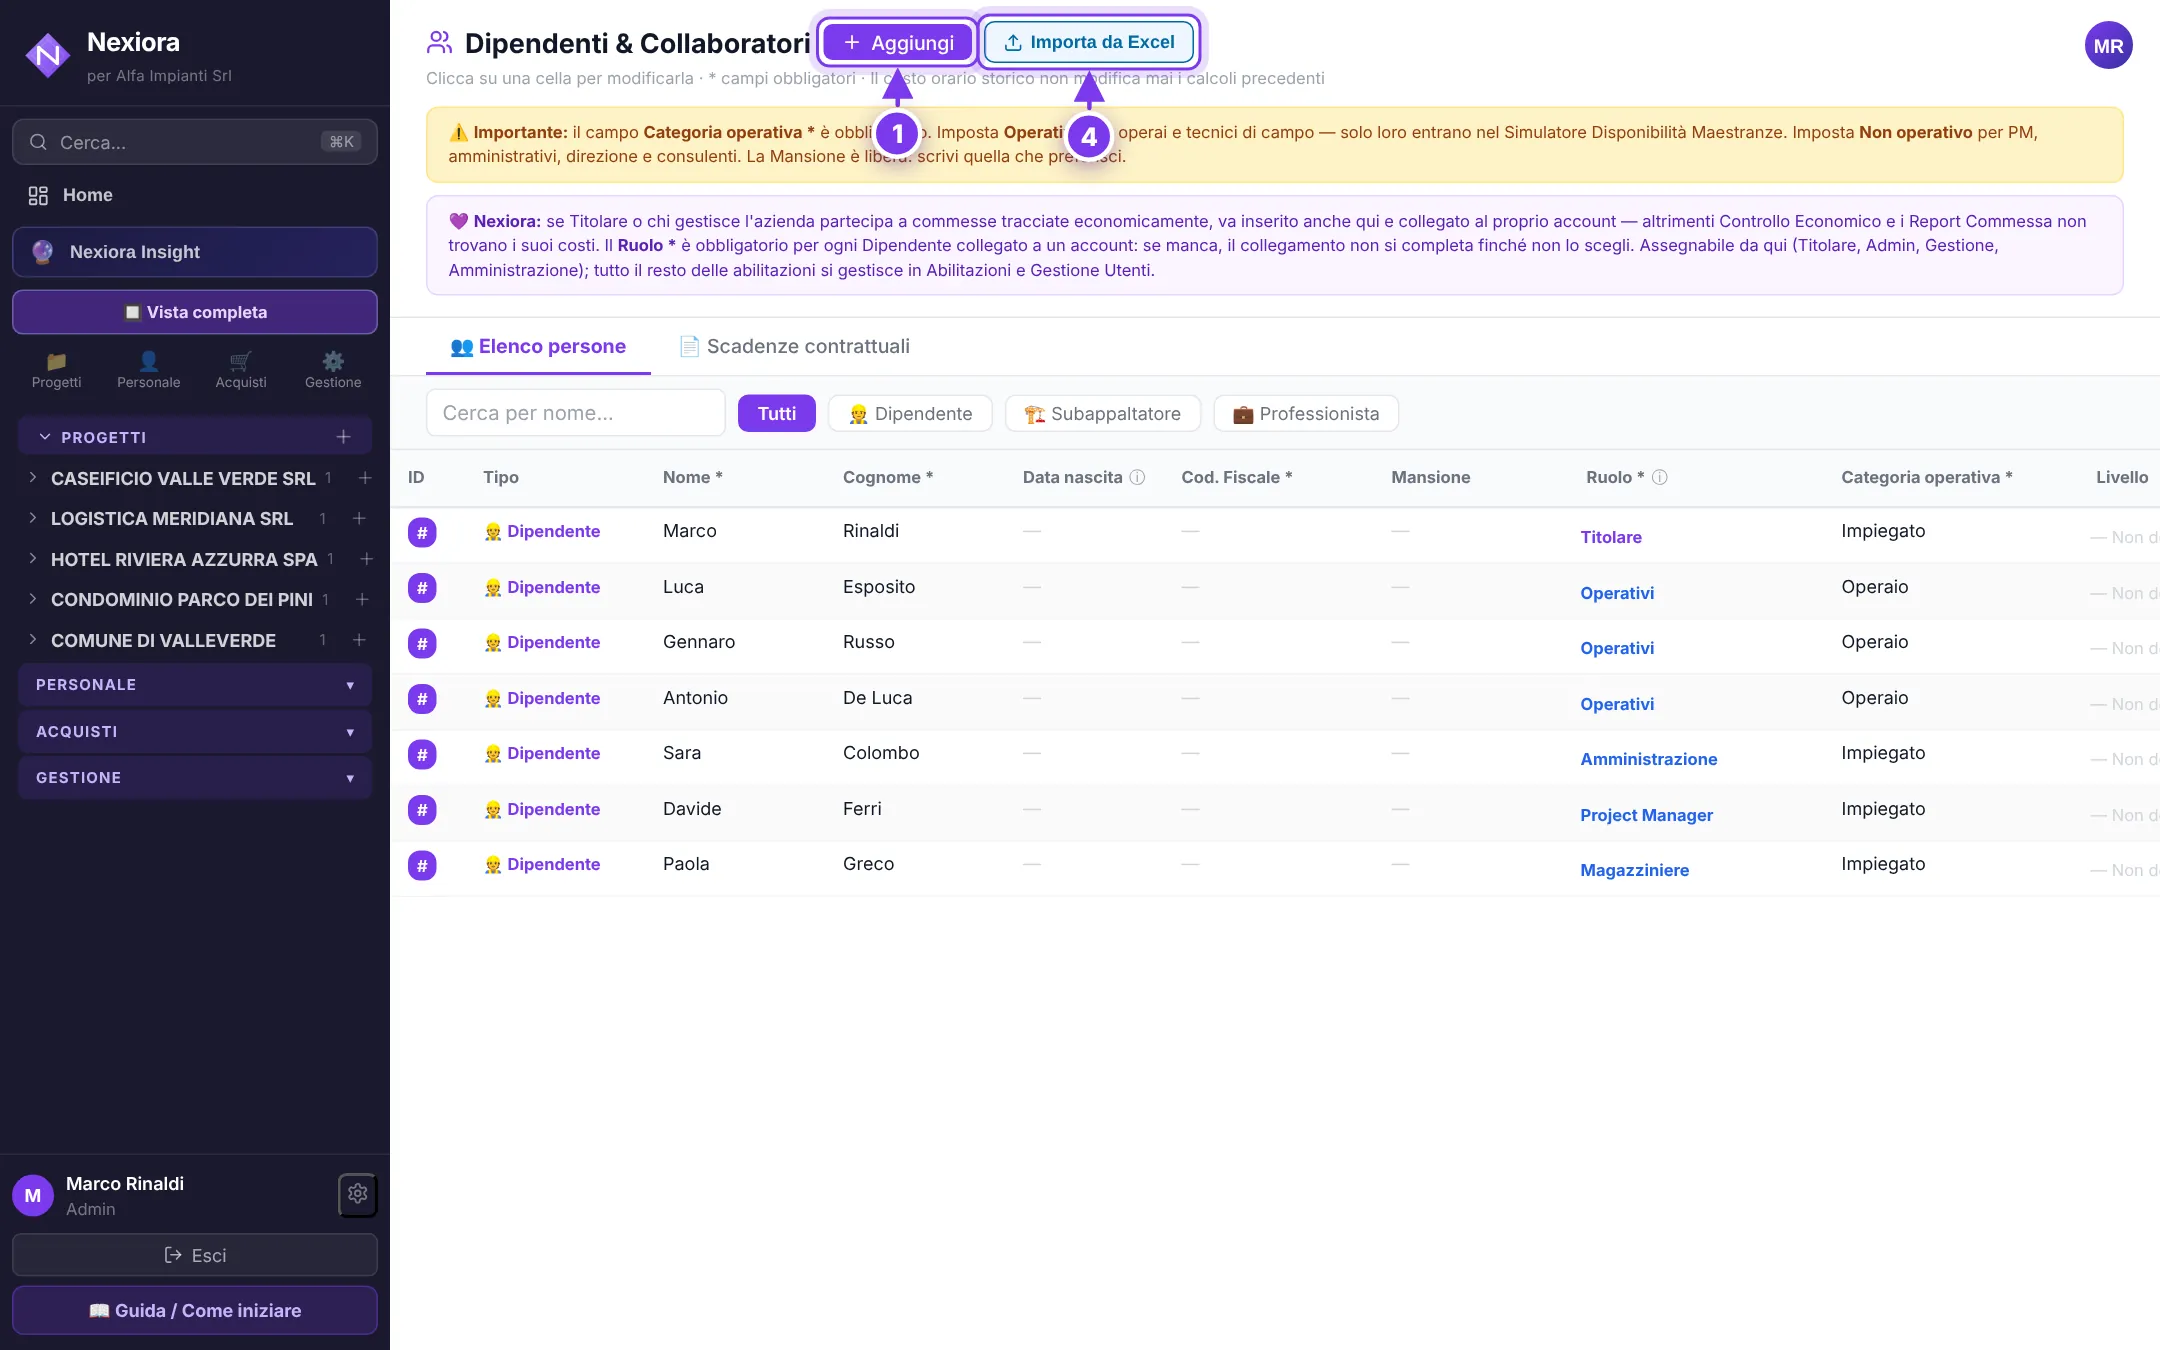Filter list by Professionista
This screenshot has height=1350, width=2160.
pos(1306,414)
